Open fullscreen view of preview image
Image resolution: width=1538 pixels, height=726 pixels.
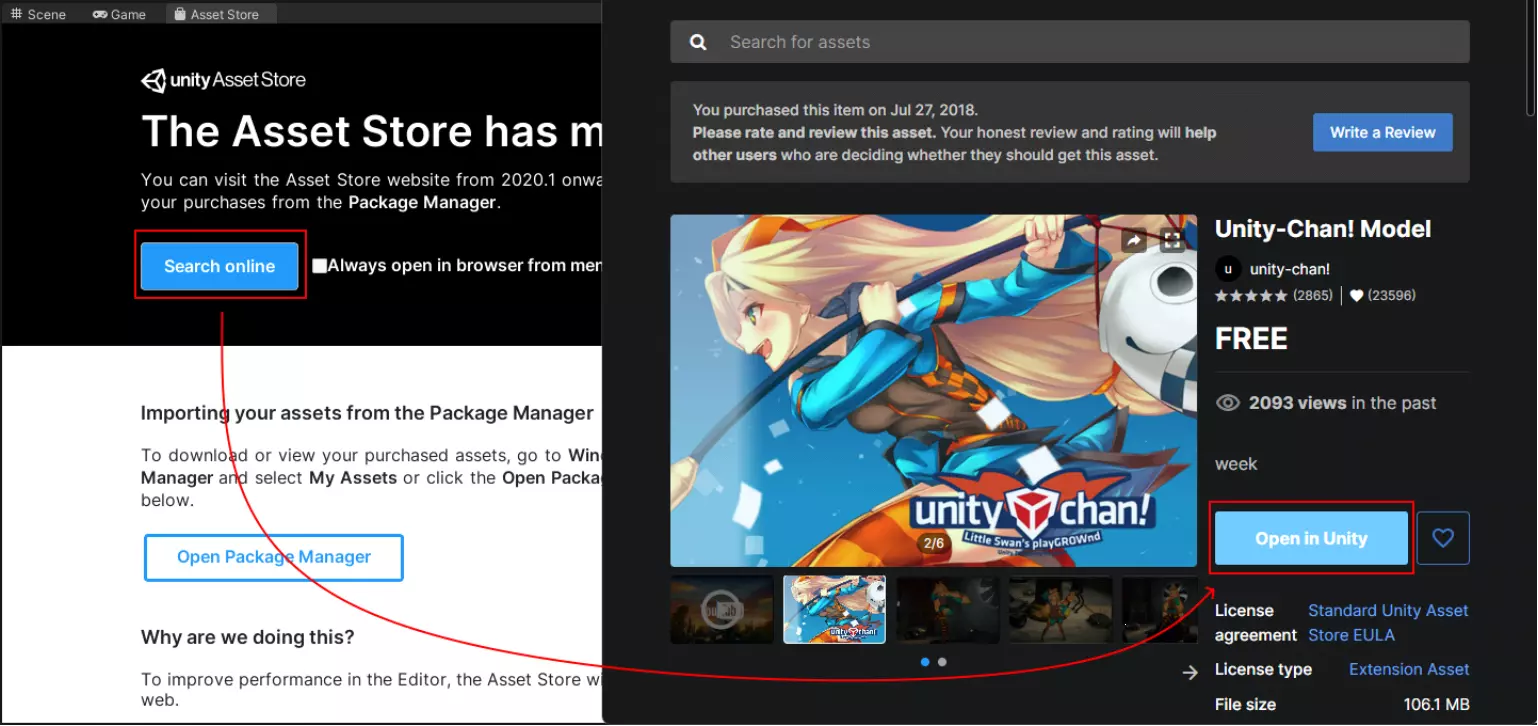(x=1172, y=240)
